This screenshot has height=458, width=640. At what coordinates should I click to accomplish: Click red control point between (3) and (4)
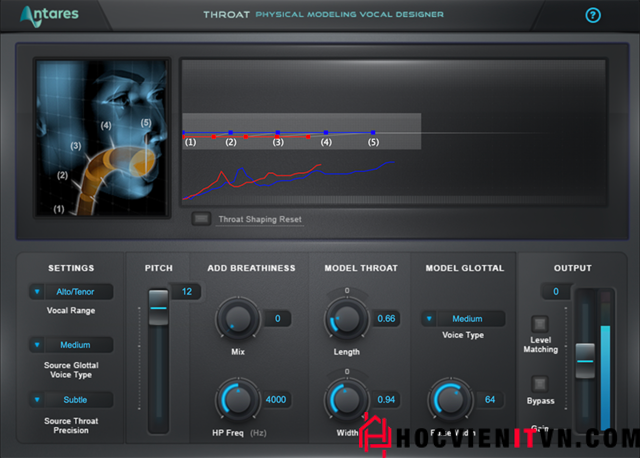308,137
